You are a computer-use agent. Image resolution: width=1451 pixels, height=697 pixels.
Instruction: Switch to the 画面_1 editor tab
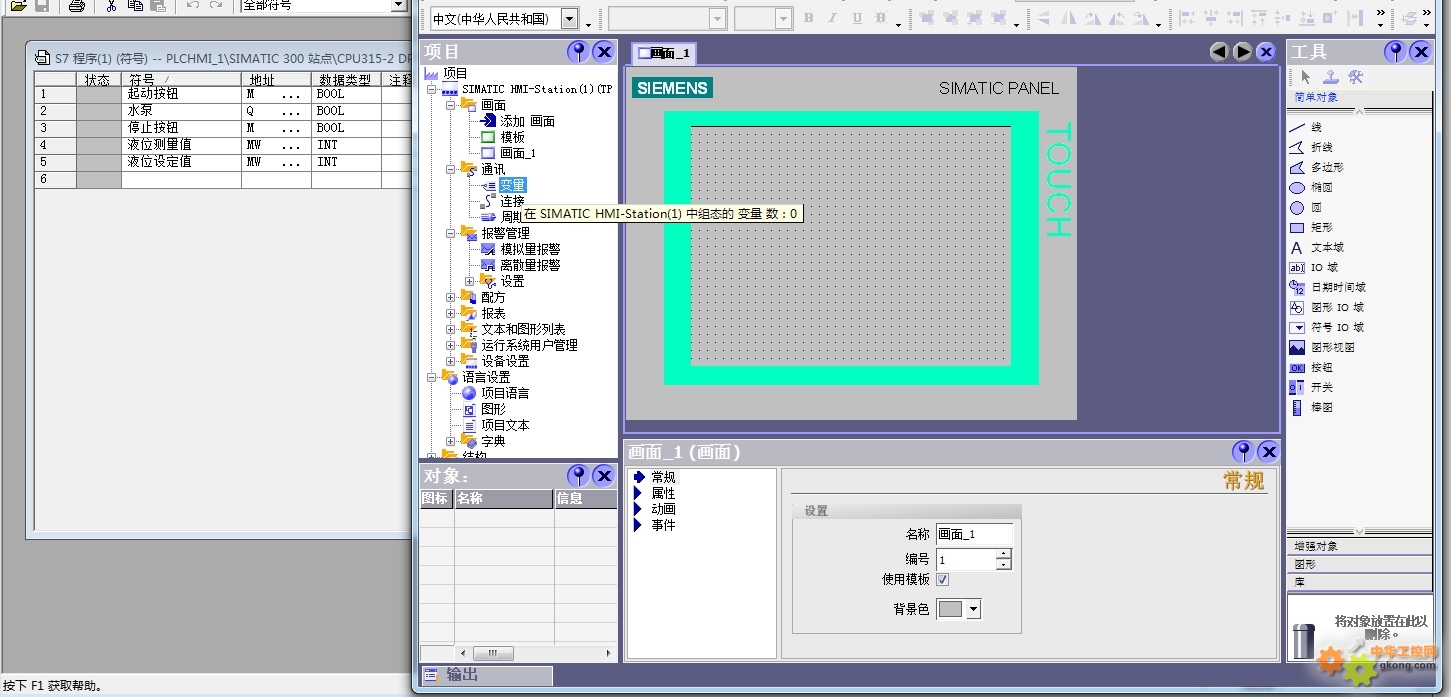663,53
